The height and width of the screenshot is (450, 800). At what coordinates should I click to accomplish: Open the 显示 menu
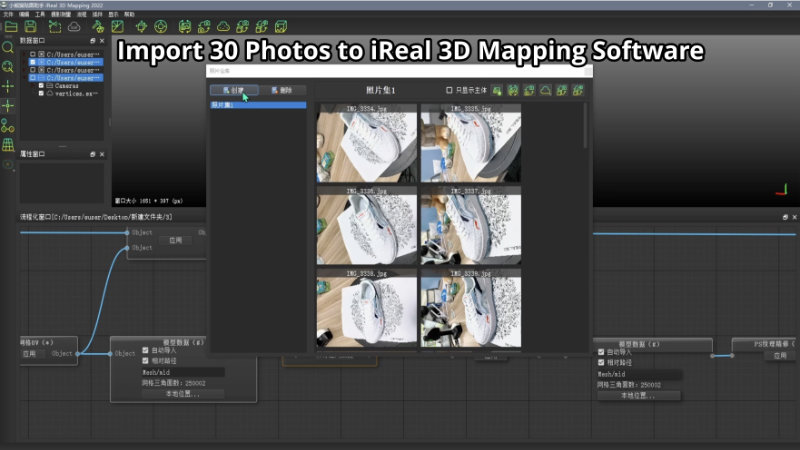click(x=113, y=14)
